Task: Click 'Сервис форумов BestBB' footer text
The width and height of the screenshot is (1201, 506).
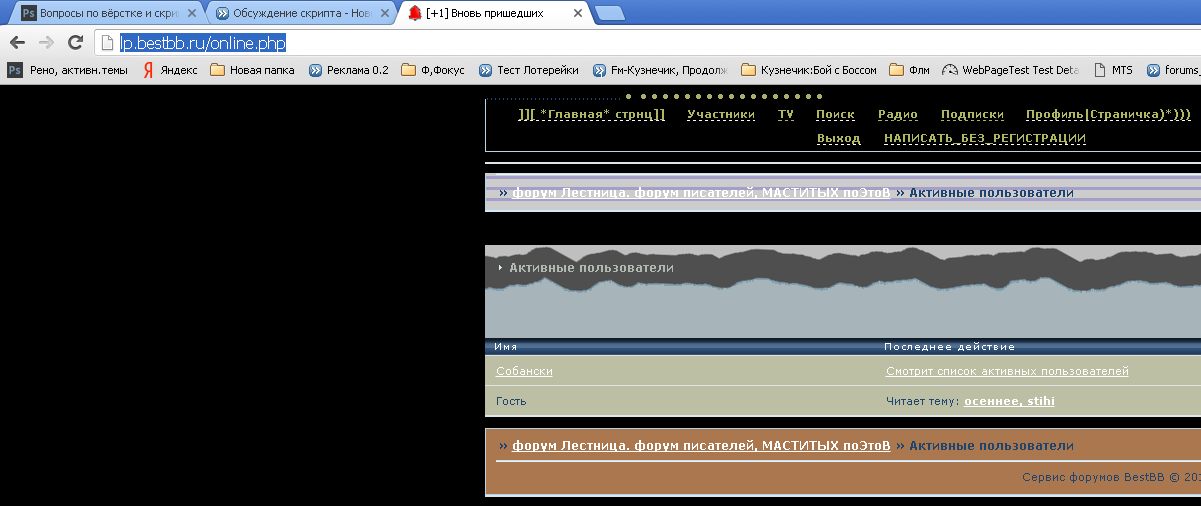Action: click(x=1110, y=477)
